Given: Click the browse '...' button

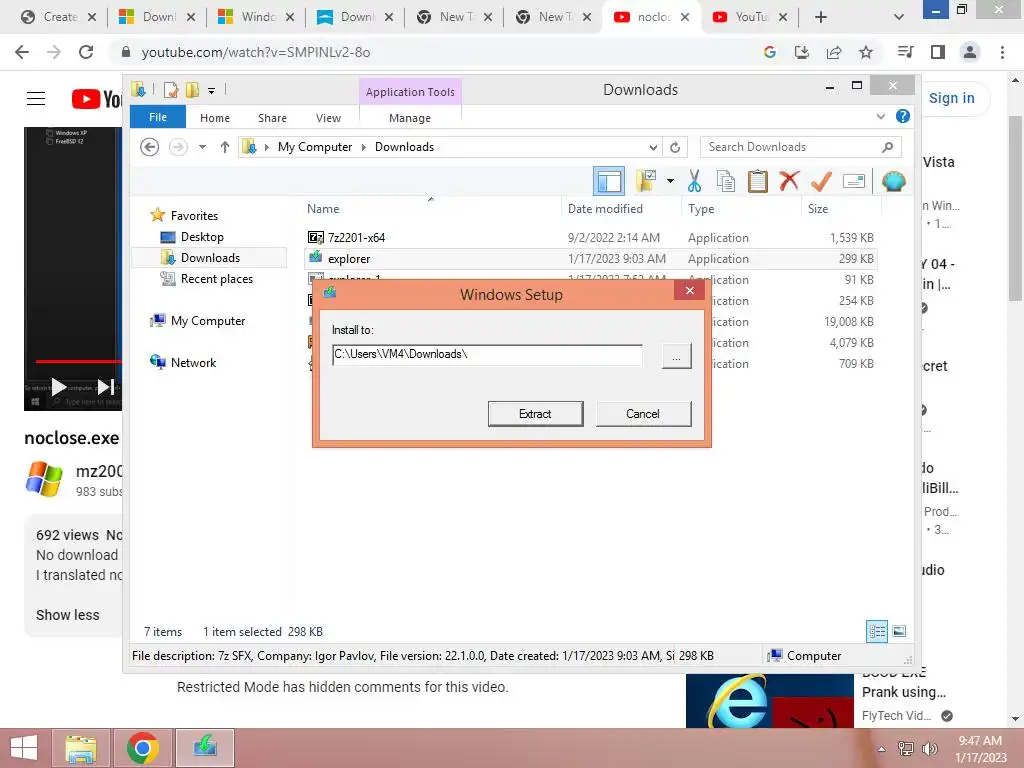Looking at the screenshot, I should (x=677, y=357).
